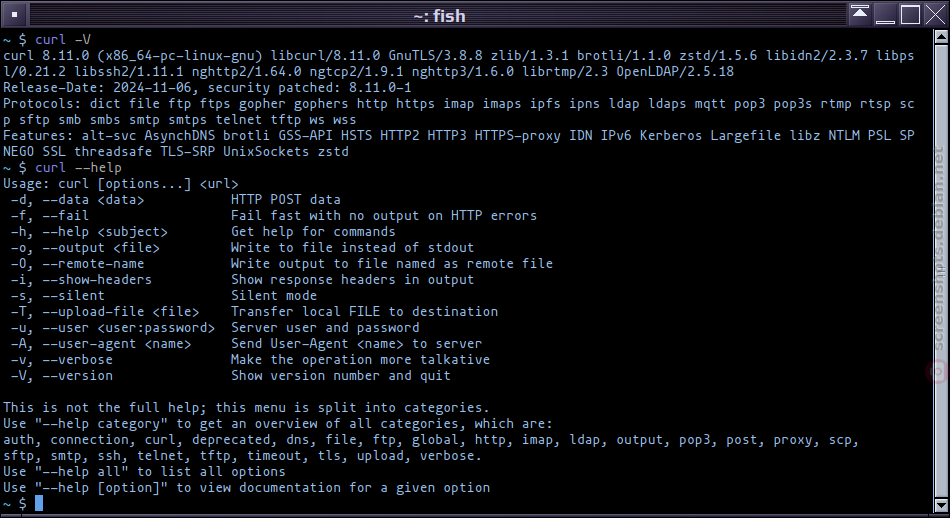Image resolution: width=950 pixels, height=518 pixels.
Task: Click the scrollbar down arrow
Action: pos(941,505)
